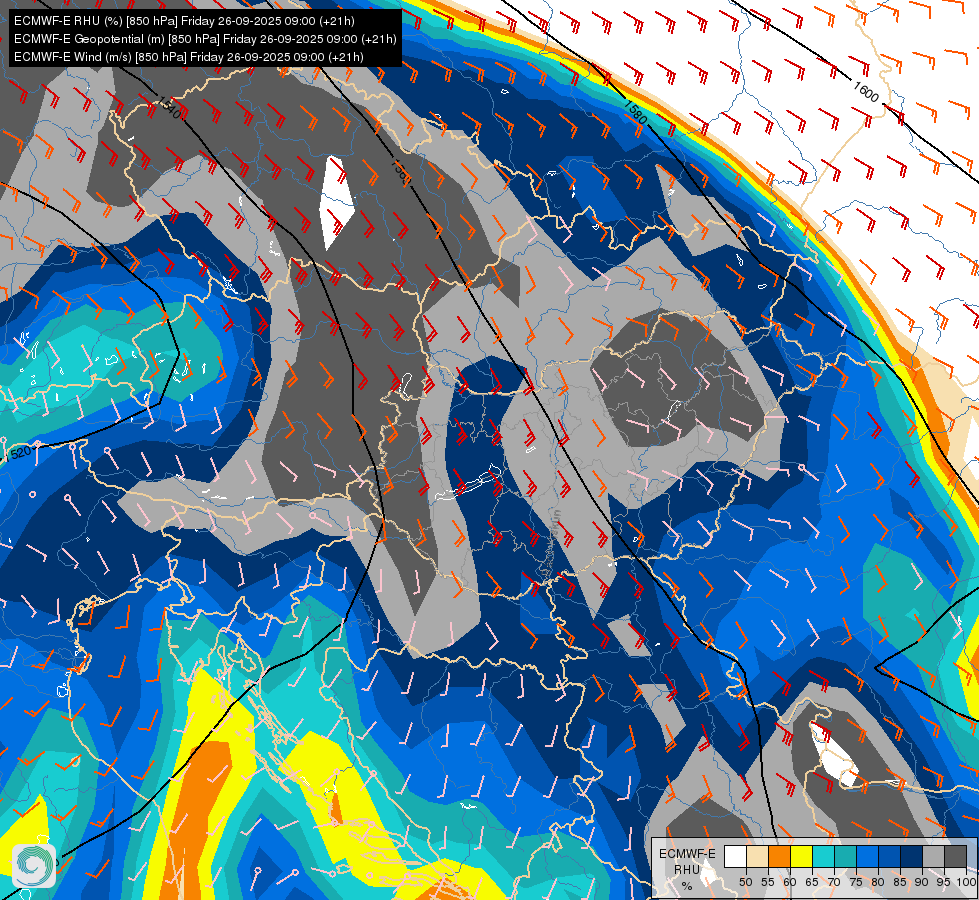Click the legend value label 90
Screen dimensions: 979x900
tap(922, 882)
